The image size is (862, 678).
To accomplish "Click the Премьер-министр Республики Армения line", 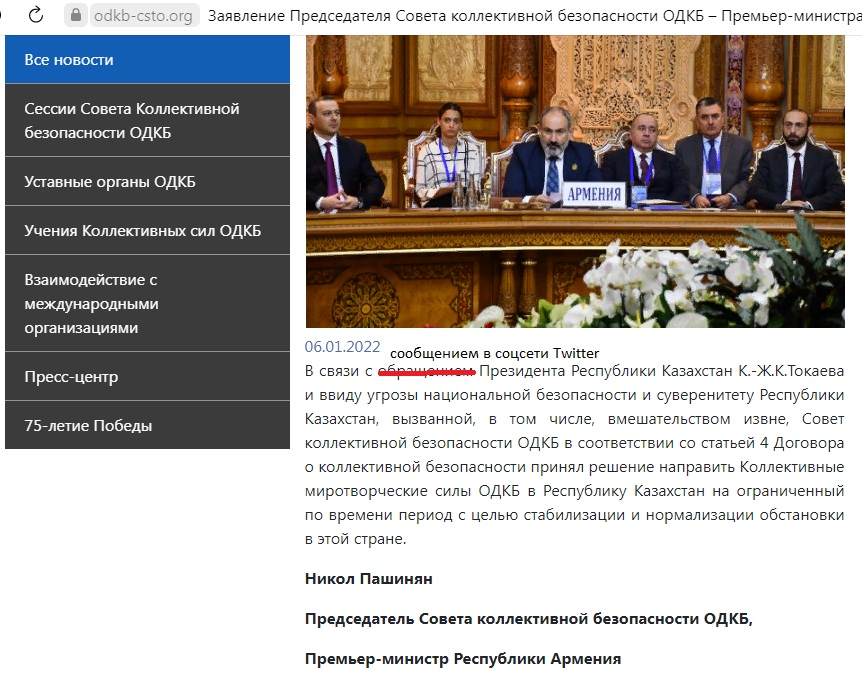I will coord(462,659).
